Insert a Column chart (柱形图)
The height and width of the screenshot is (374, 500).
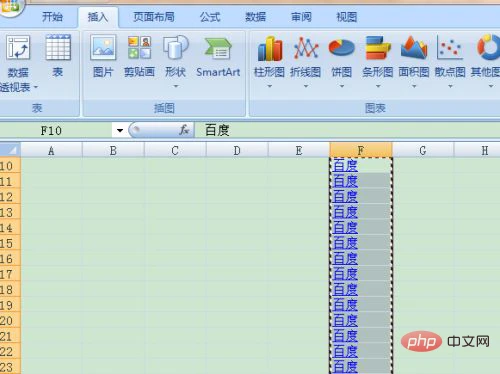pyautogui.click(x=269, y=62)
